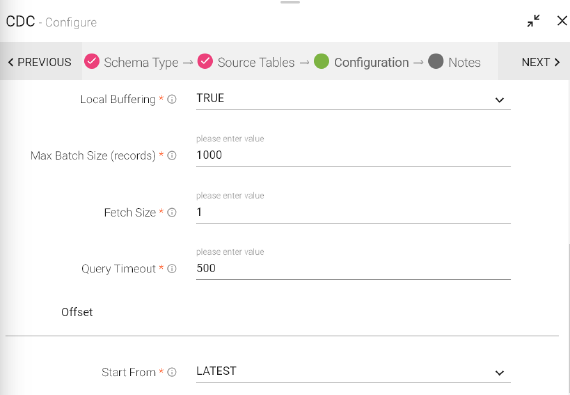Click the info icon next to Max Batch Size
This screenshot has width=570, height=395.
click(x=172, y=156)
